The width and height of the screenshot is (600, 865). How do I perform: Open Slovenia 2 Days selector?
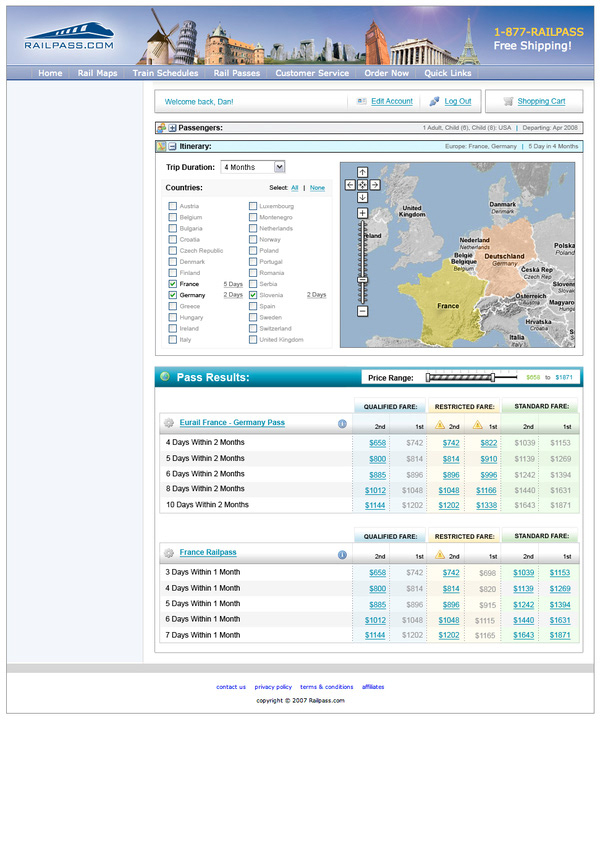coord(317,295)
